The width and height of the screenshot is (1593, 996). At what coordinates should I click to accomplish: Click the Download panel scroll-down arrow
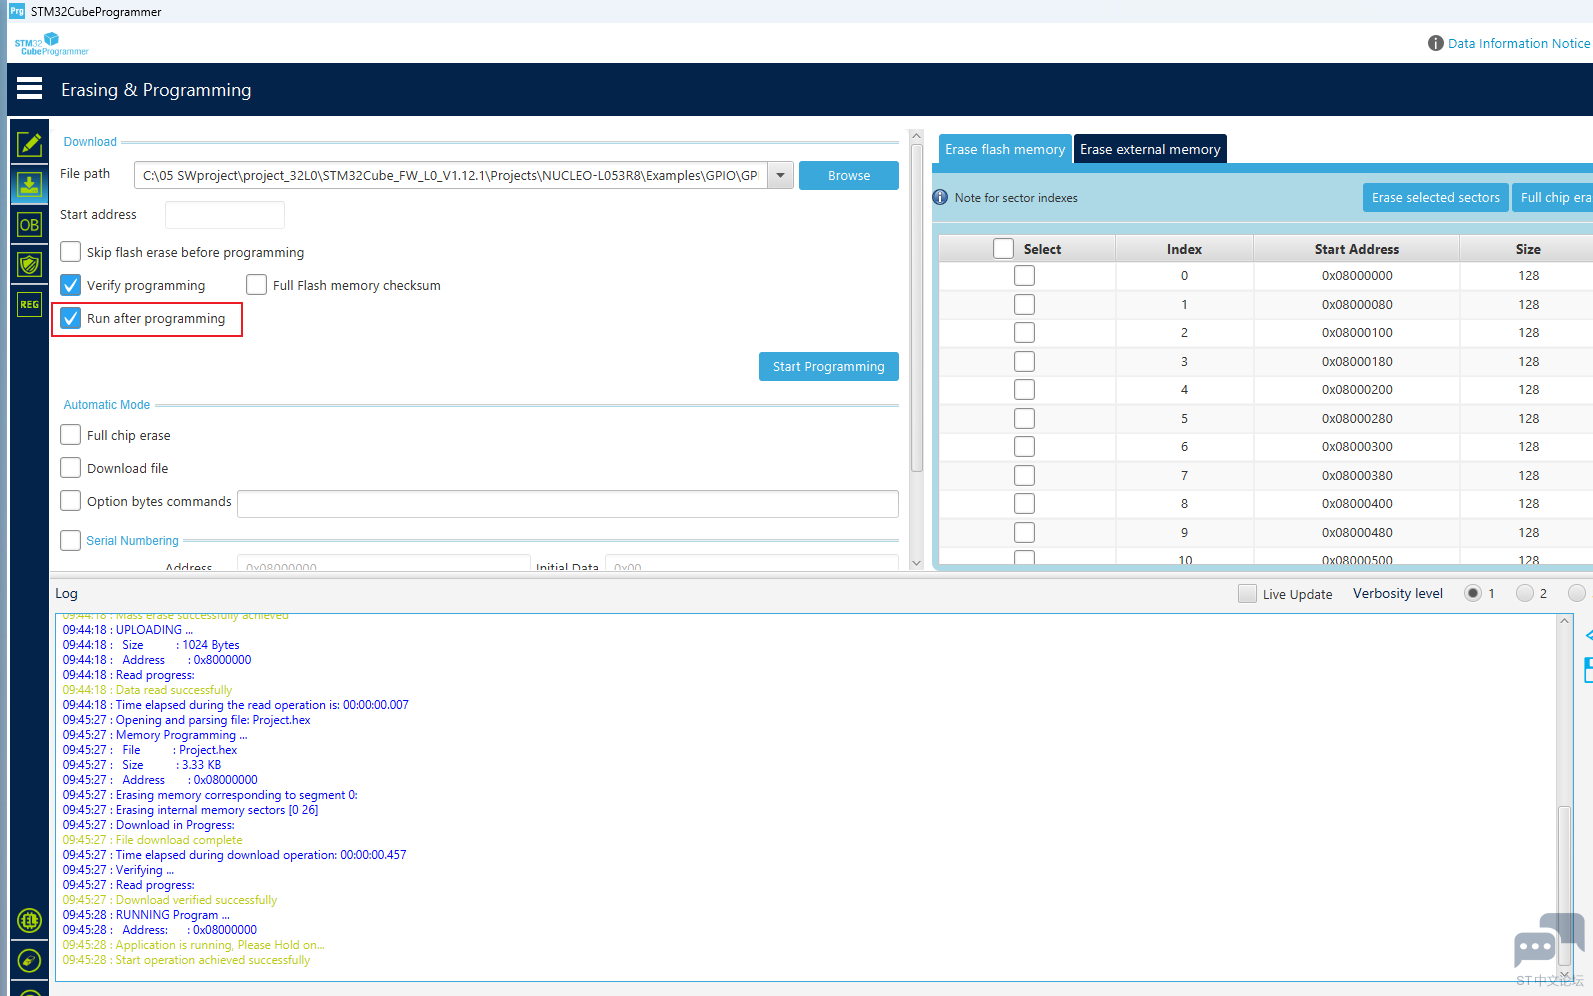click(x=916, y=563)
